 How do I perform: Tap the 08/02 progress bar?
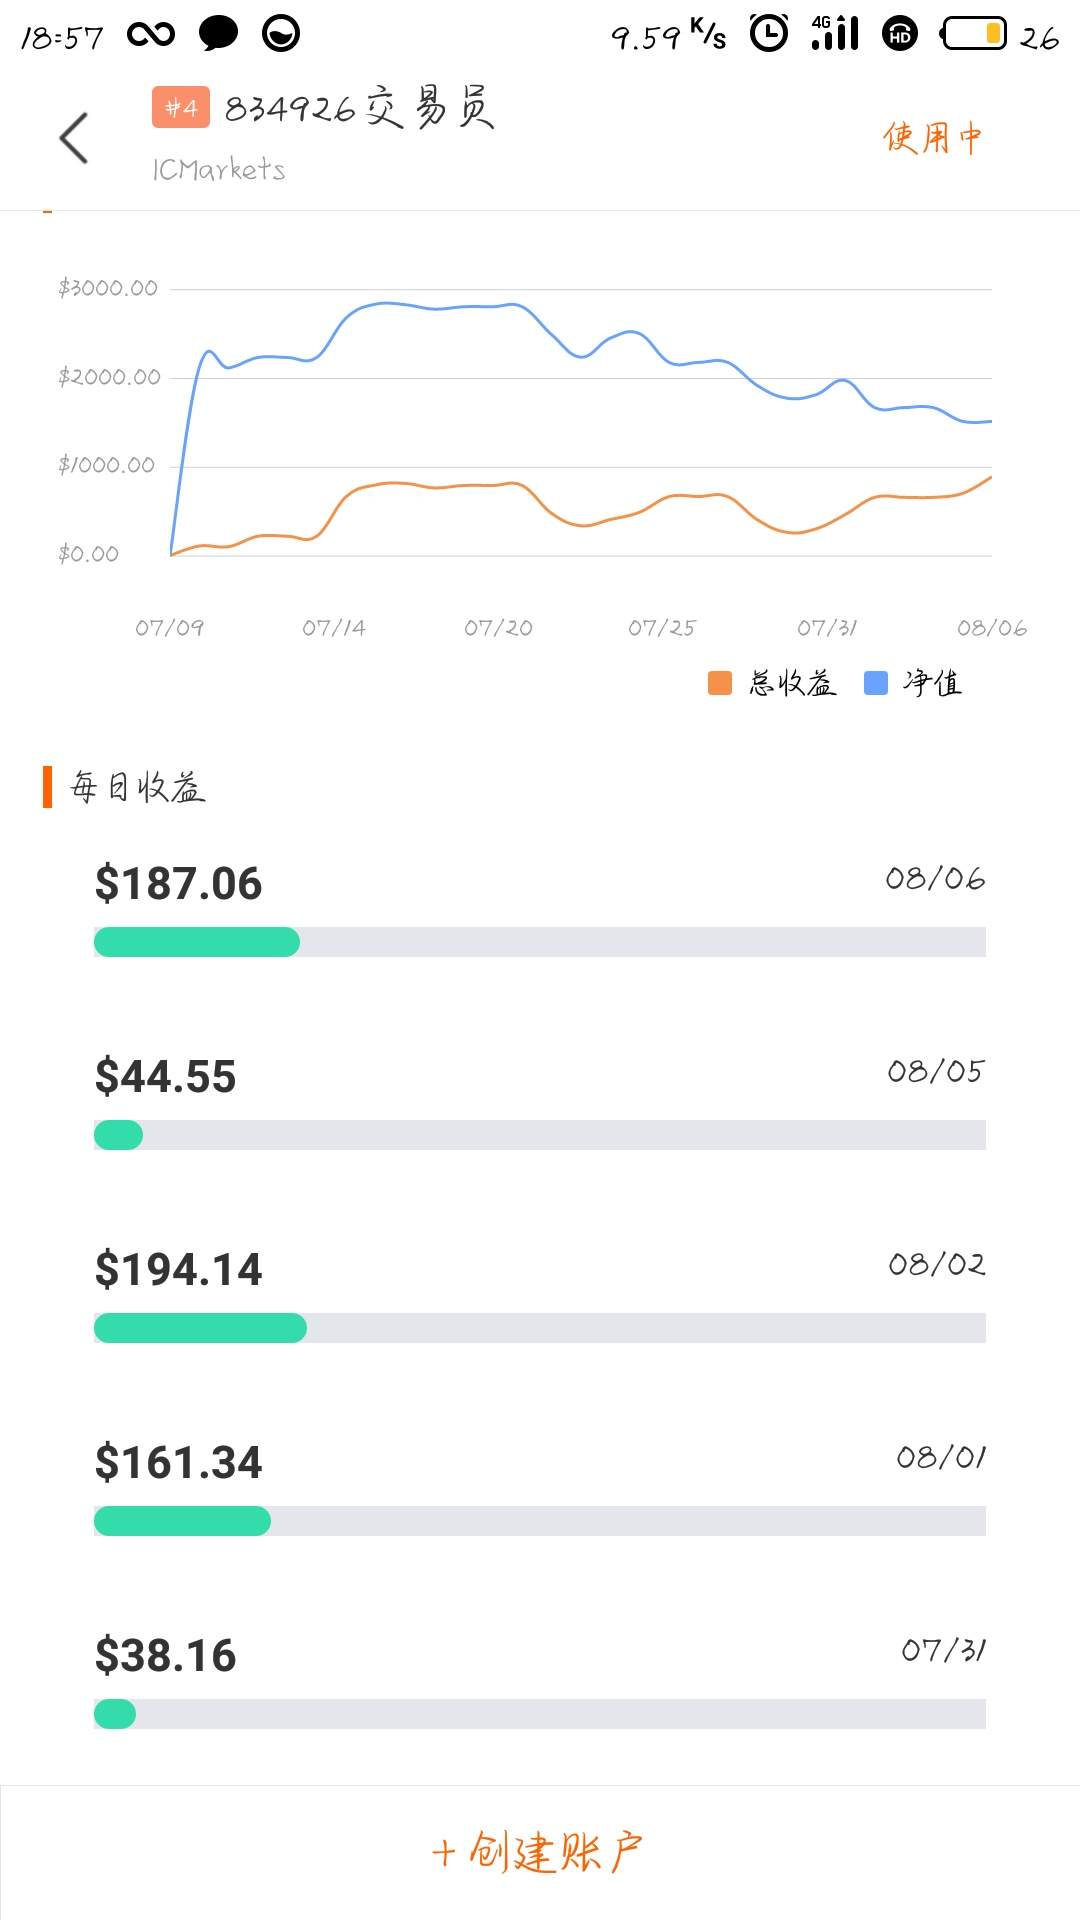tap(540, 1328)
